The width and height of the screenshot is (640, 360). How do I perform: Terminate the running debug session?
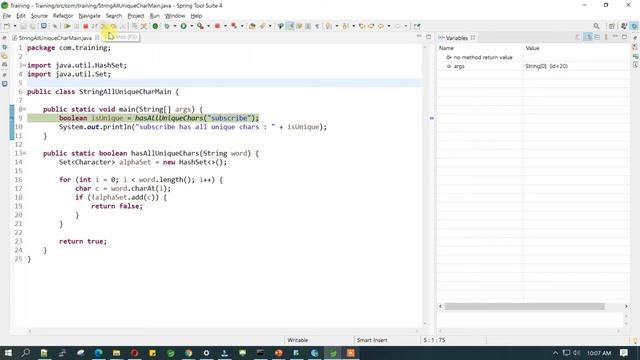86,26
